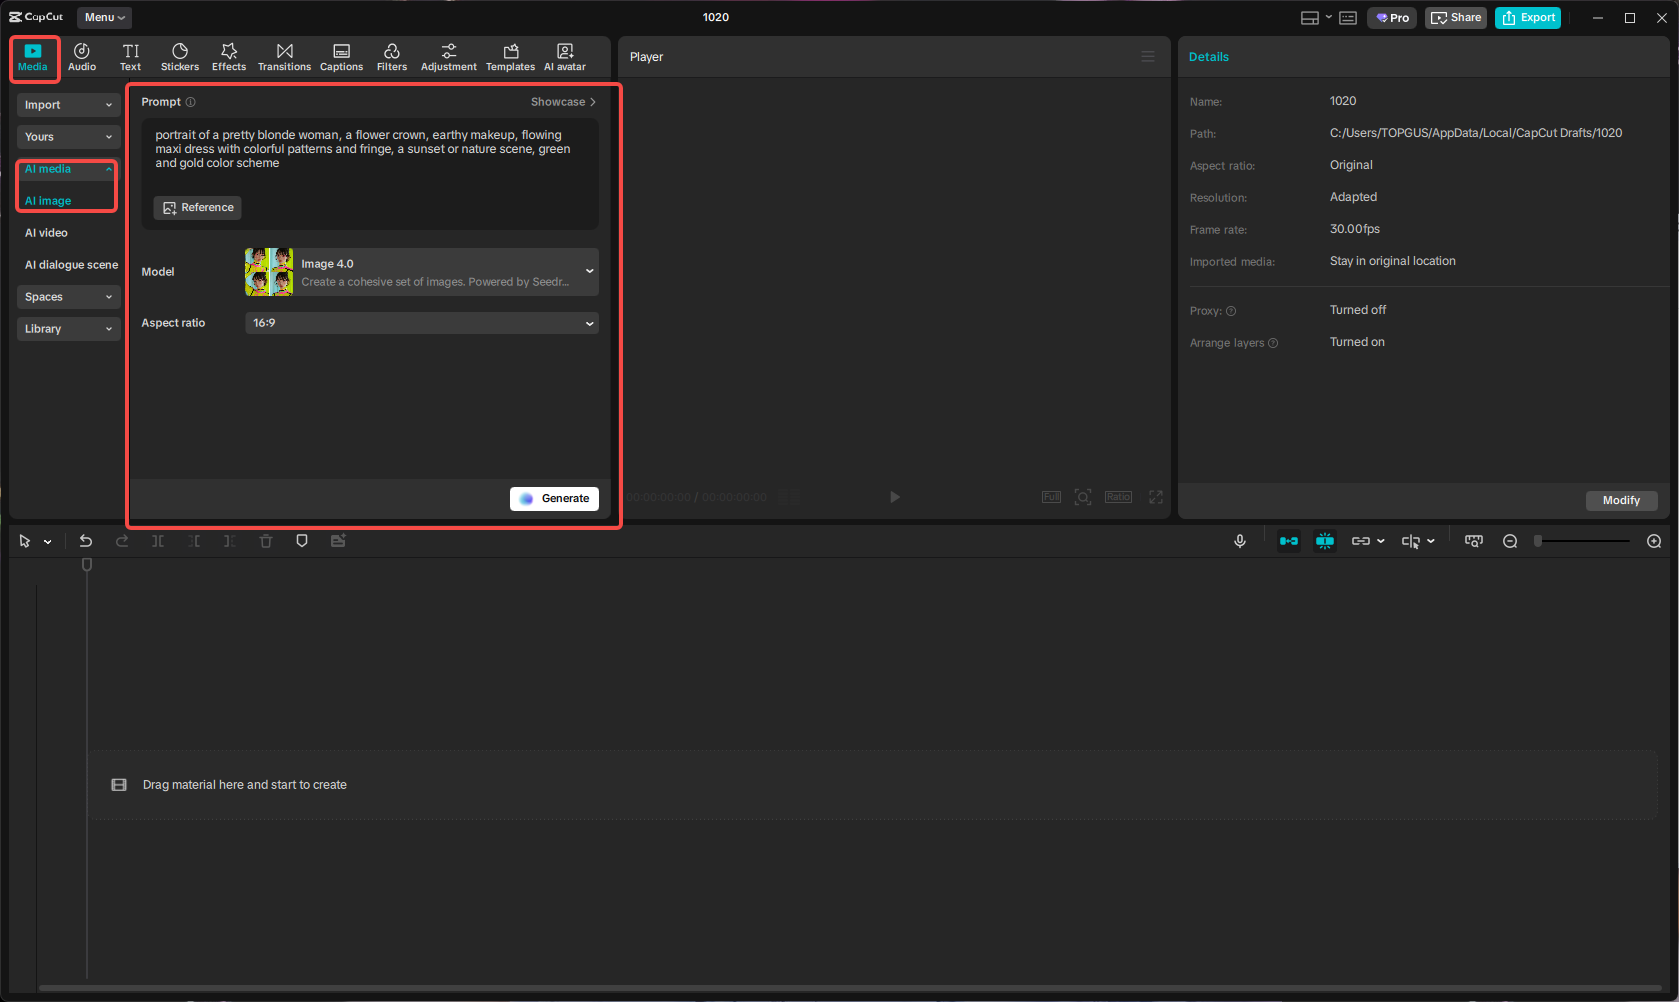The image size is (1679, 1002).
Task: Click the Share button
Action: (x=1456, y=18)
